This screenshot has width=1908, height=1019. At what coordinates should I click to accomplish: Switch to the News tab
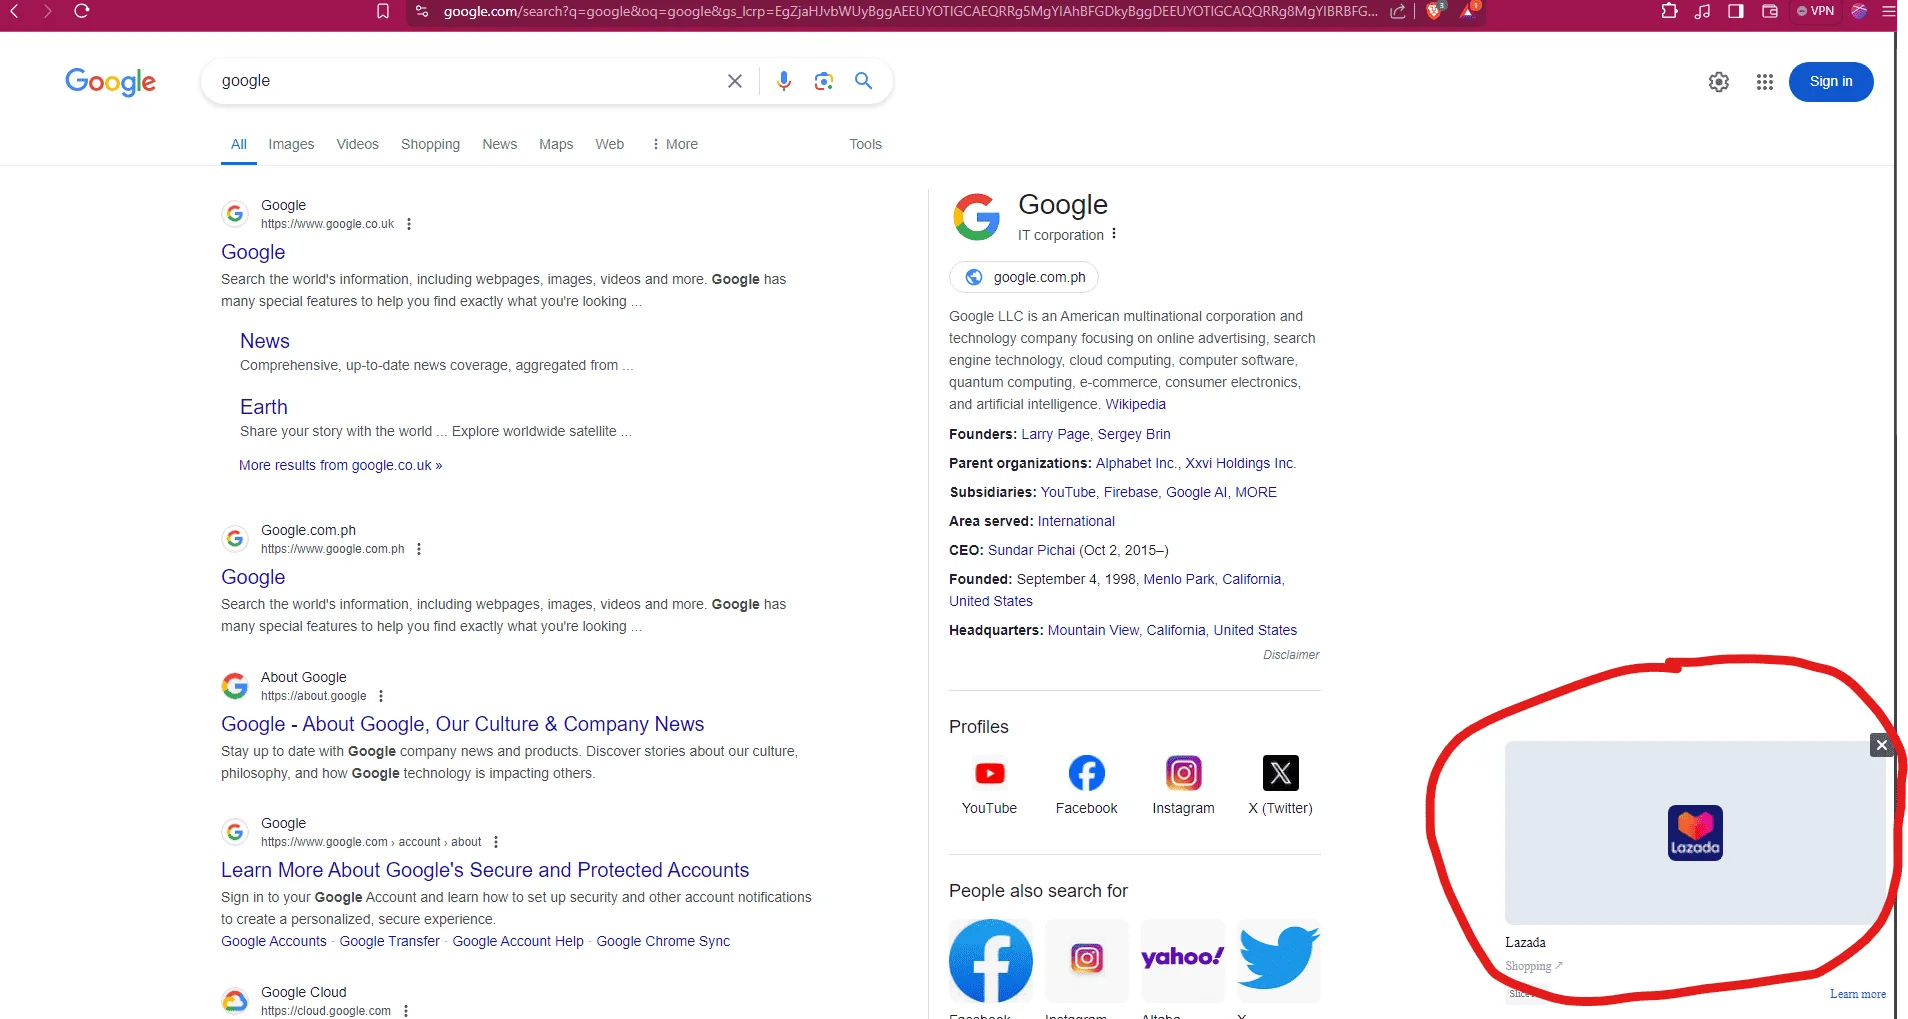click(499, 144)
